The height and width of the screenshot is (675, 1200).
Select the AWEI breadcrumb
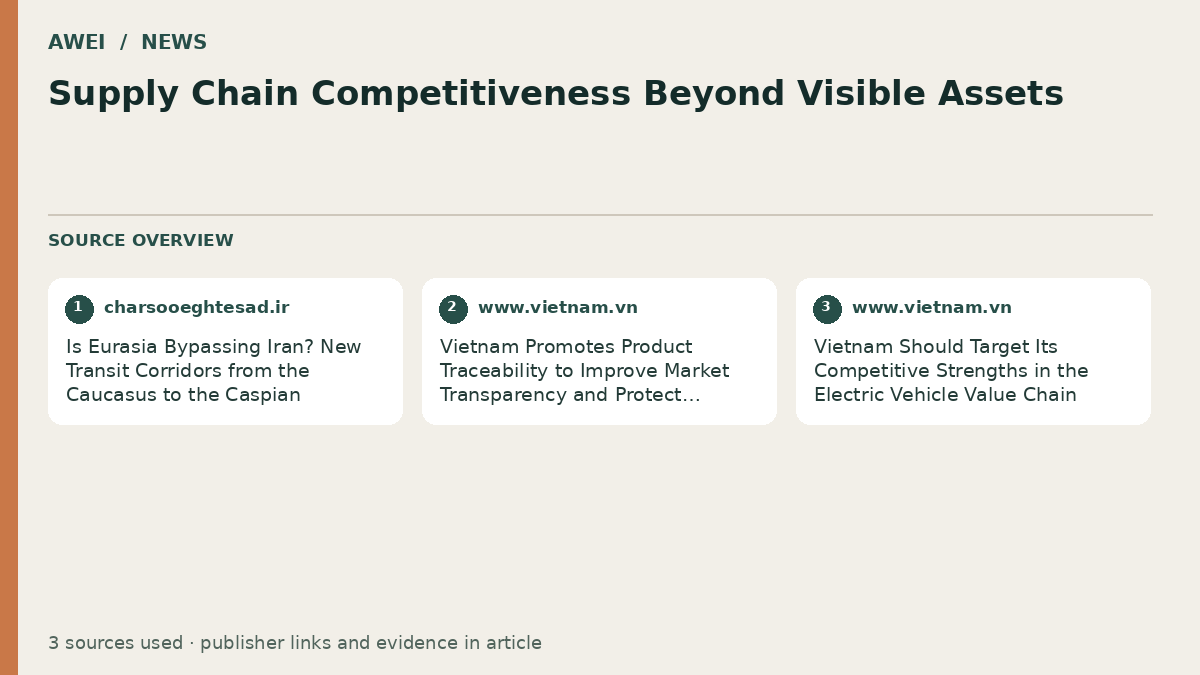pos(77,43)
